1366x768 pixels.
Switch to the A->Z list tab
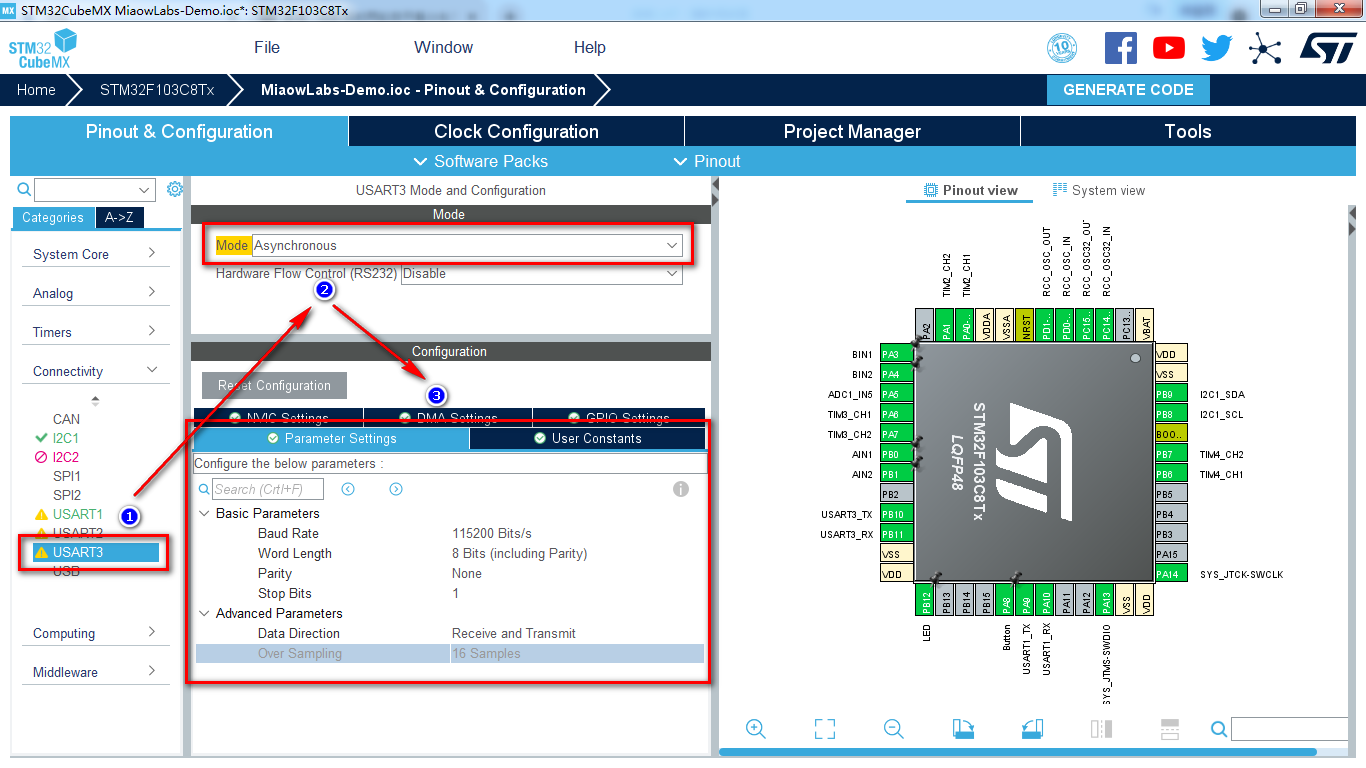click(119, 217)
